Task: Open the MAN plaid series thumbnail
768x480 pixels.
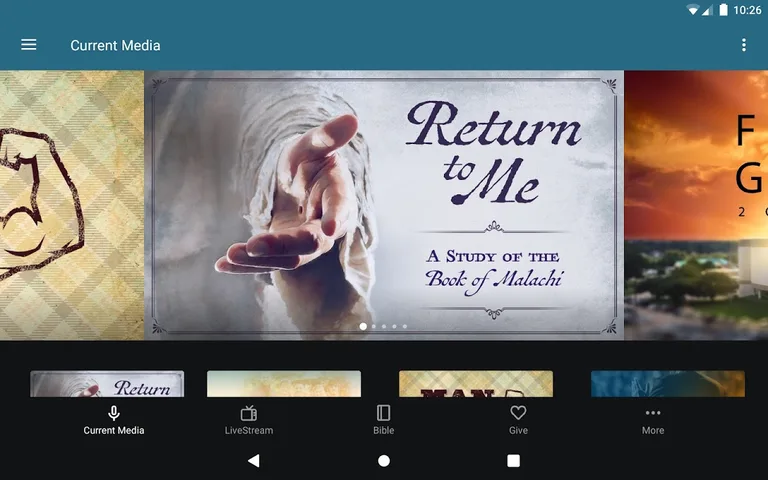Action: coord(476,384)
